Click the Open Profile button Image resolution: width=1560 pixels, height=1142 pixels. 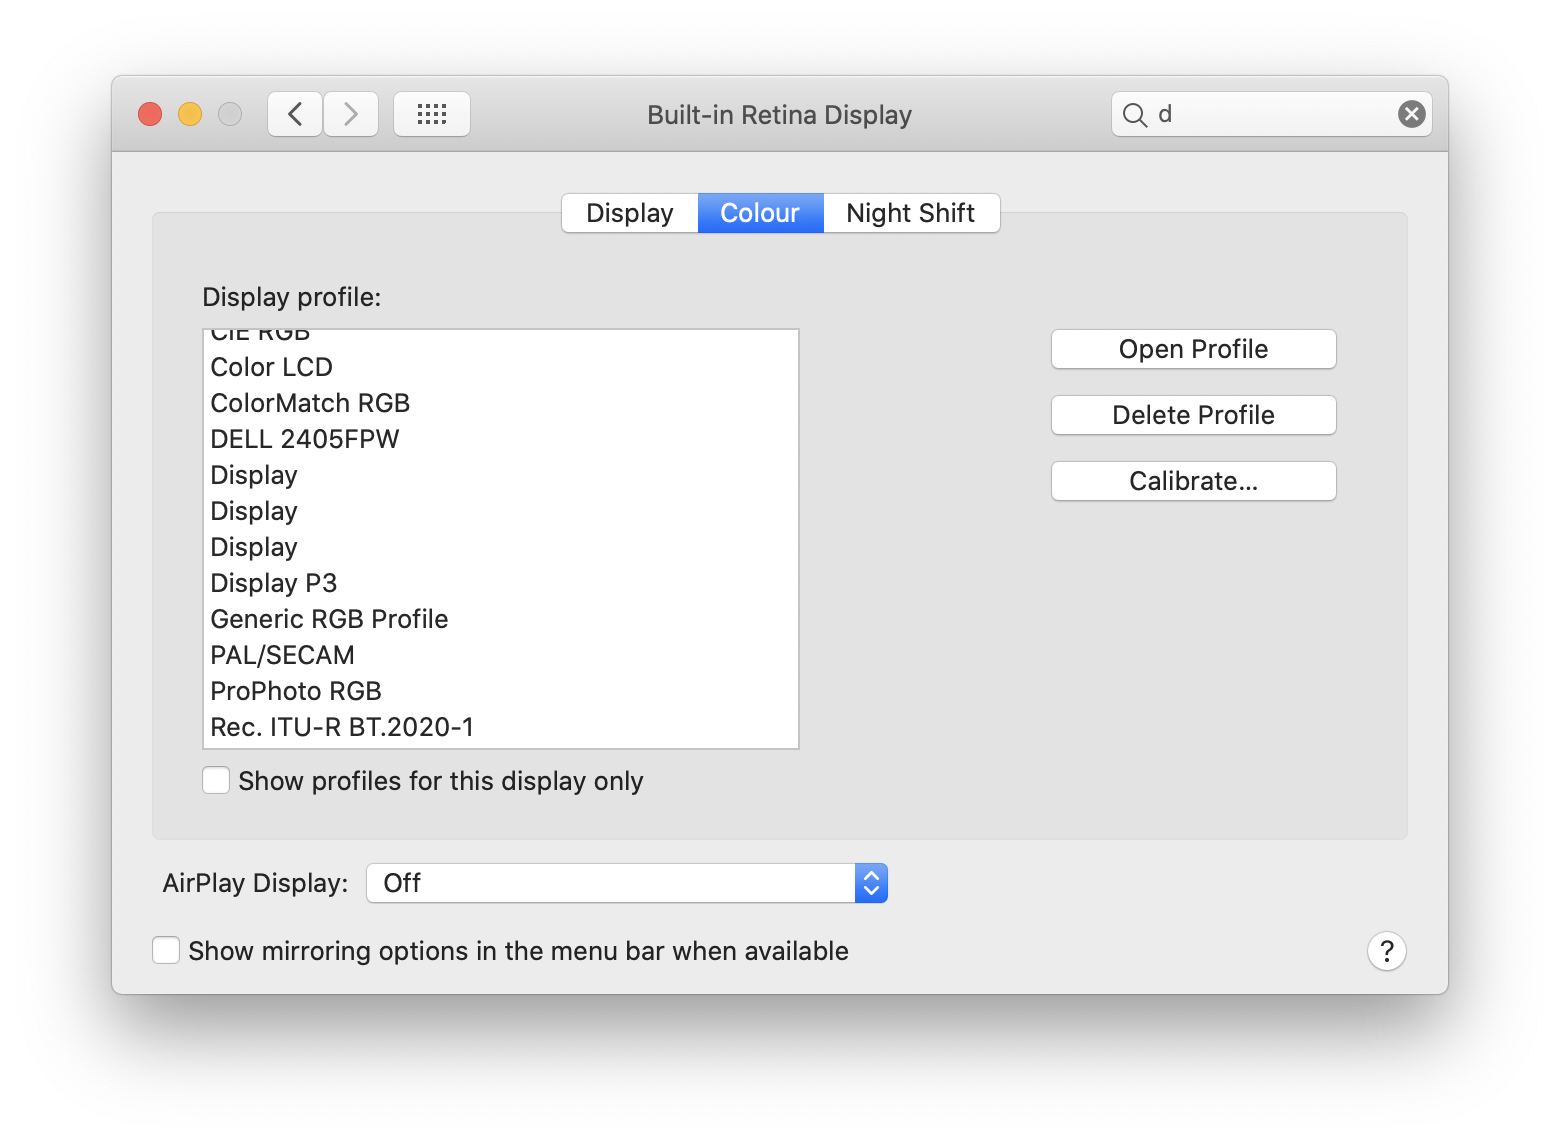(x=1194, y=349)
